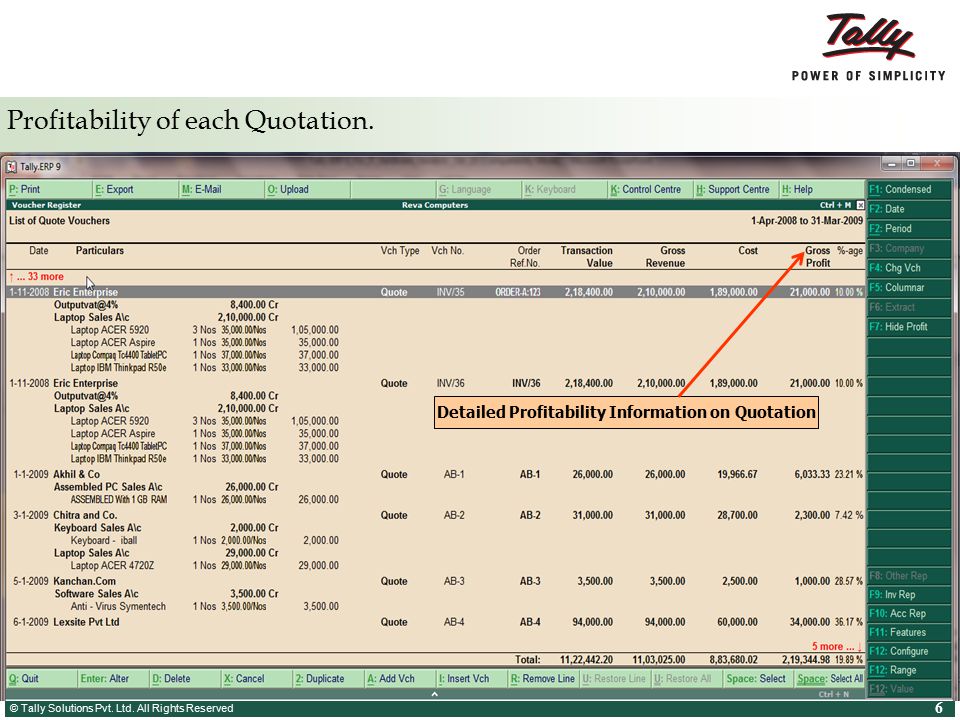Click D: Delete button
This screenshot has width=960, height=720.
tap(185, 678)
